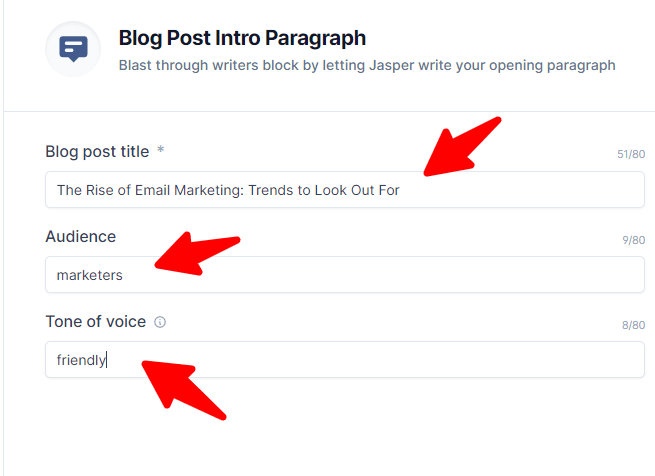Click the word 'marketers' in the Audience box
The width and height of the screenshot is (655, 476).
click(90, 275)
